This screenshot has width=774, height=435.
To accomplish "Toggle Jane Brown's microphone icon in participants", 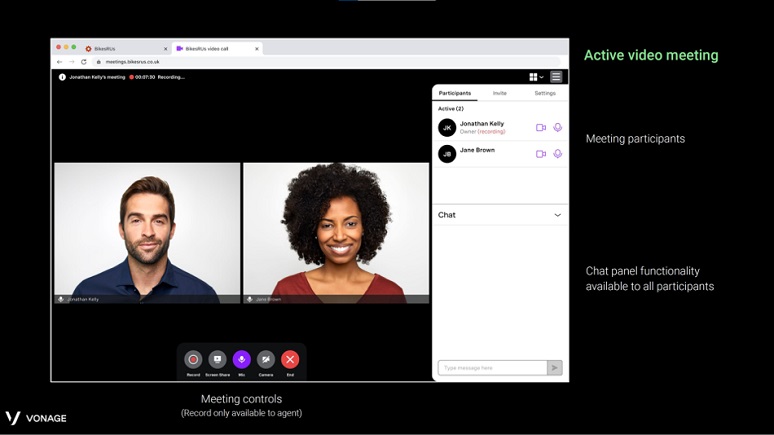I will point(558,154).
